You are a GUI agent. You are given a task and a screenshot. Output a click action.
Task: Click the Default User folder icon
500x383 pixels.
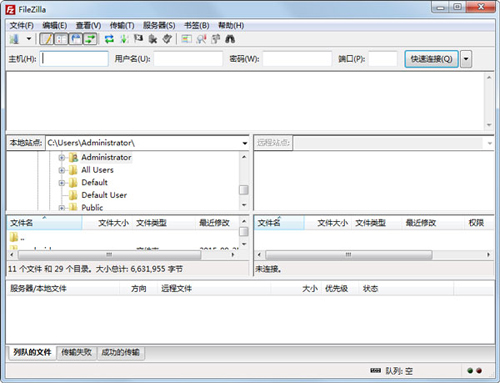coord(73,195)
